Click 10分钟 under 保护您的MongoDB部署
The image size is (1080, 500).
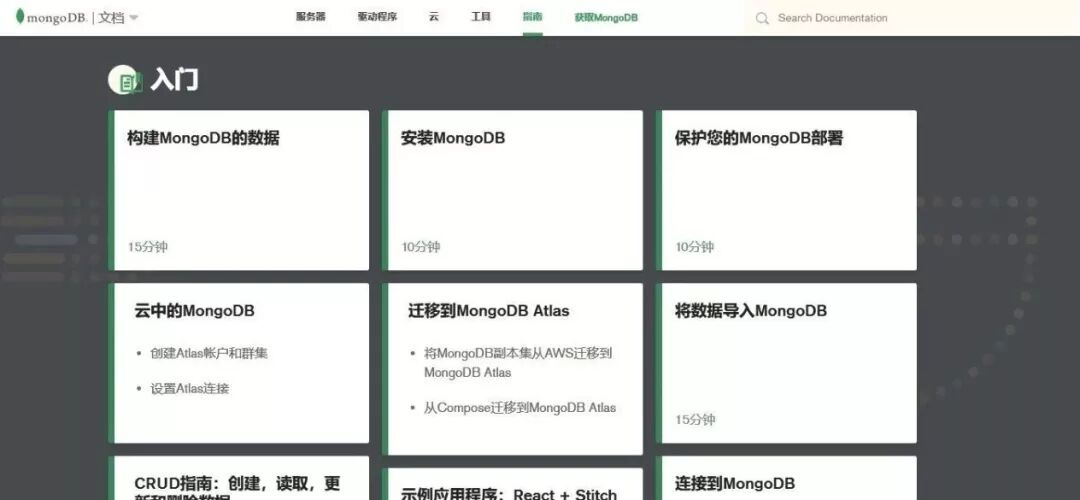pos(694,247)
